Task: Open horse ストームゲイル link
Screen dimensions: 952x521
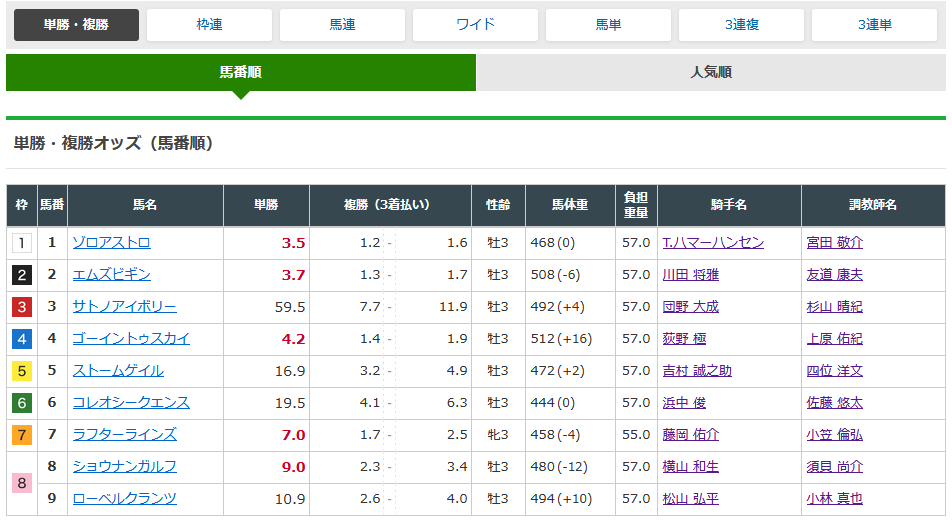Action: tap(118, 371)
